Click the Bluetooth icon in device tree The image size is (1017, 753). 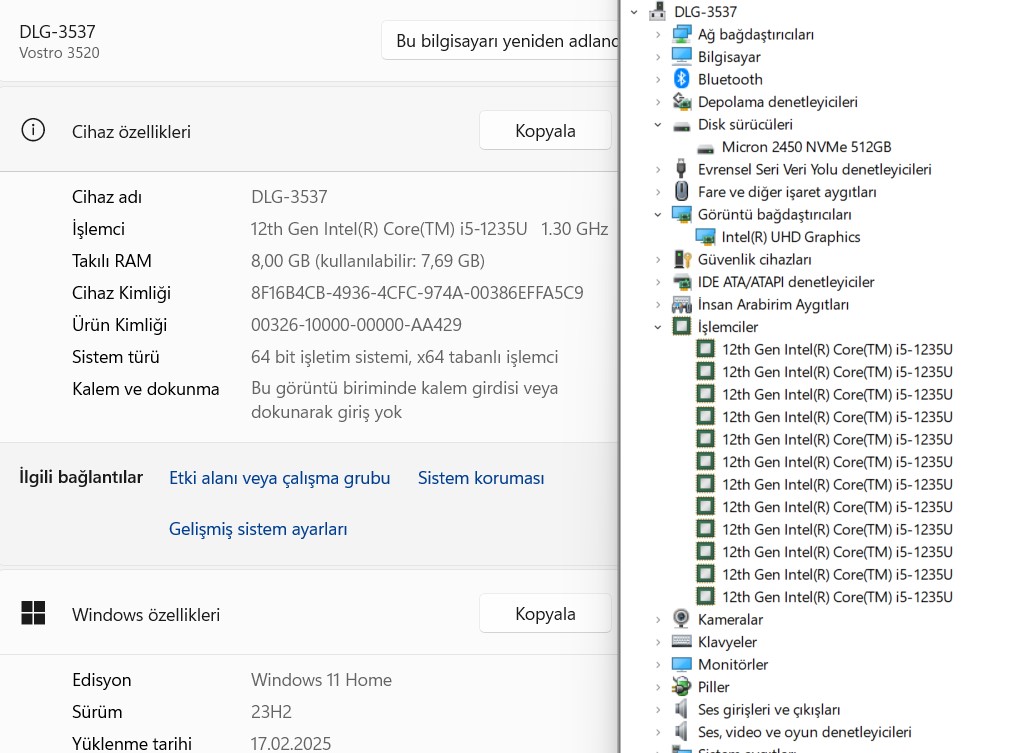(682, 79)
